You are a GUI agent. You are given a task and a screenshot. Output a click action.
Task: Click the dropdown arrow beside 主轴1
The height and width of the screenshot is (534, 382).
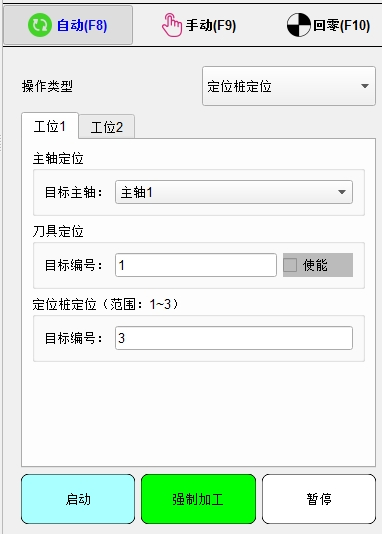[x=342, y=192]
